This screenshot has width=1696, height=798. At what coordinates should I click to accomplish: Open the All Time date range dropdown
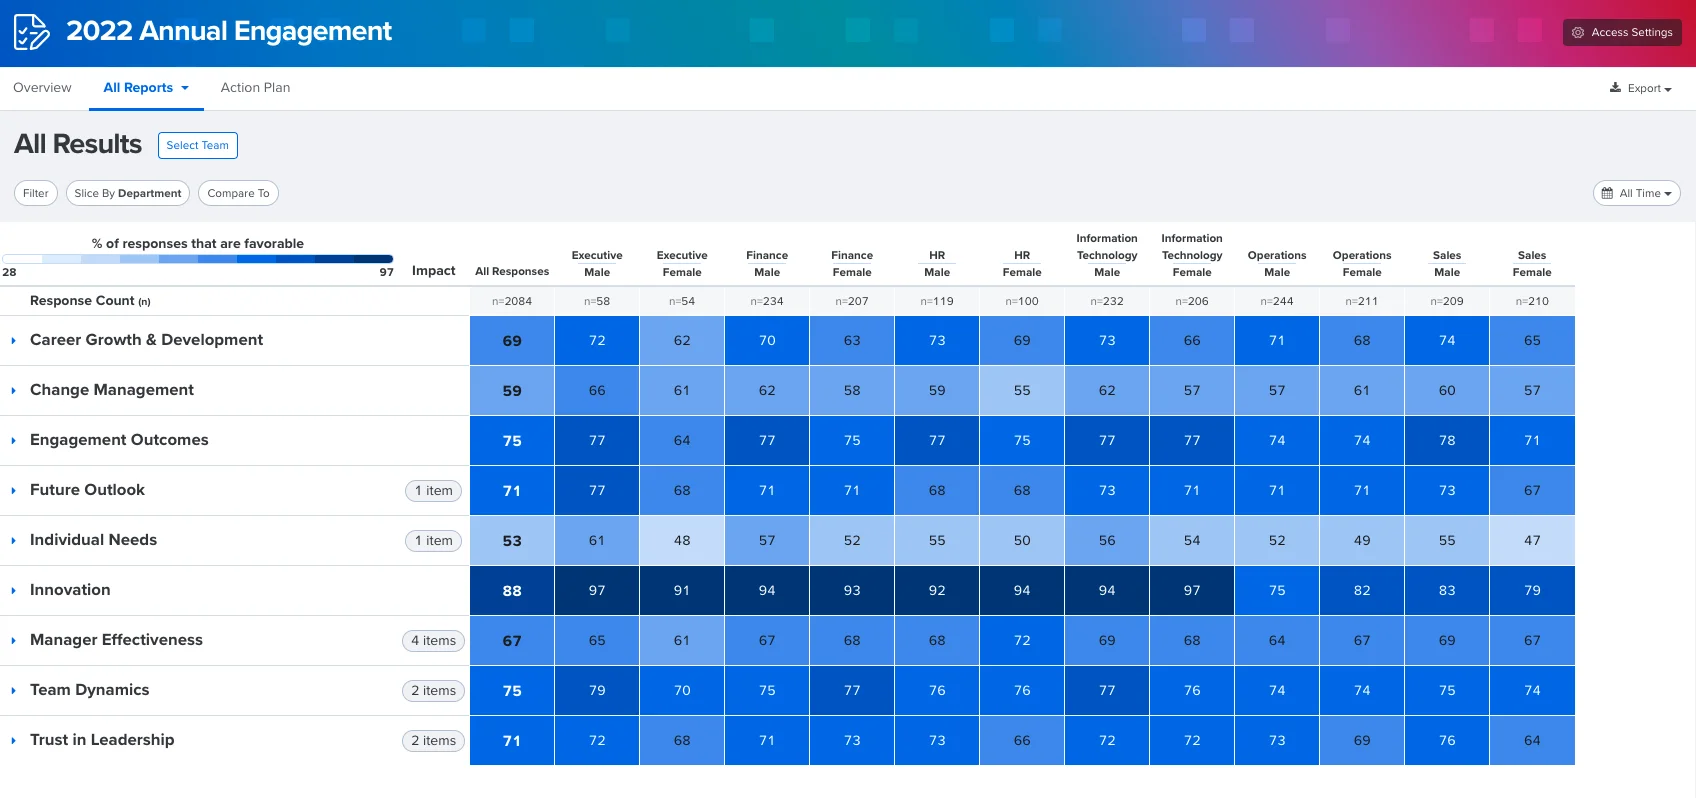[1637, 193]
